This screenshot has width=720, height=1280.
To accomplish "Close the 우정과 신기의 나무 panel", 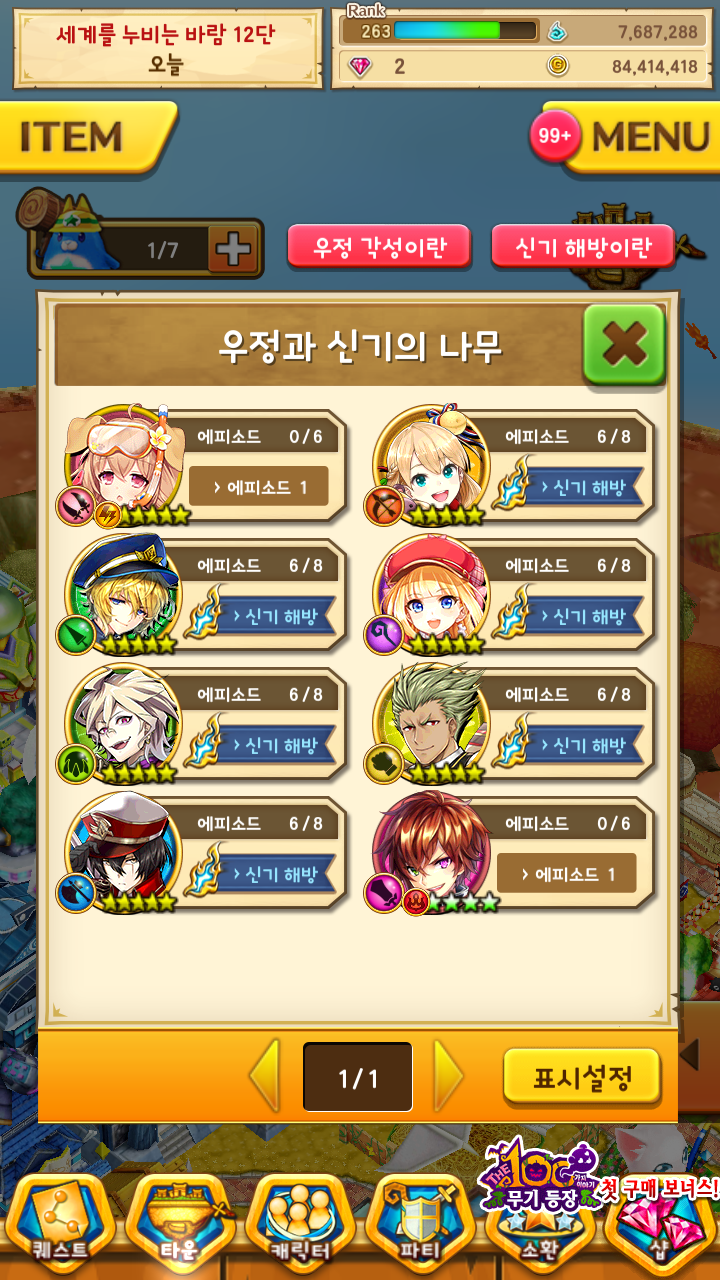I will (624, 345).
